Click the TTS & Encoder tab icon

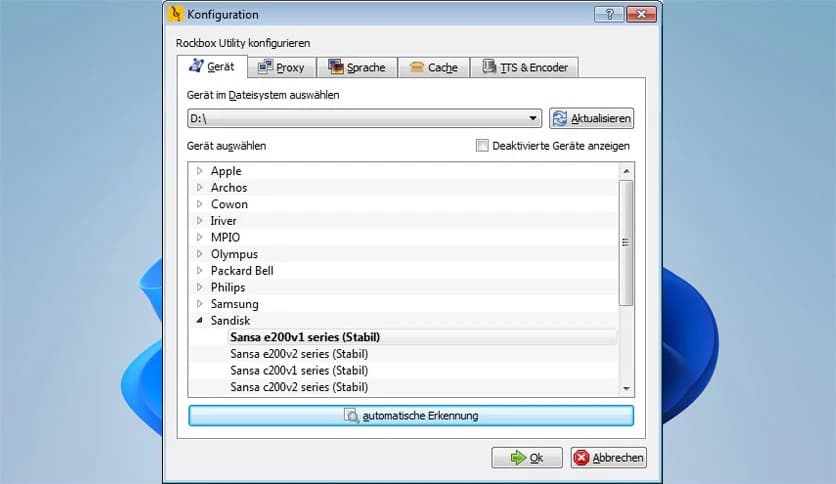click(489, 67)
